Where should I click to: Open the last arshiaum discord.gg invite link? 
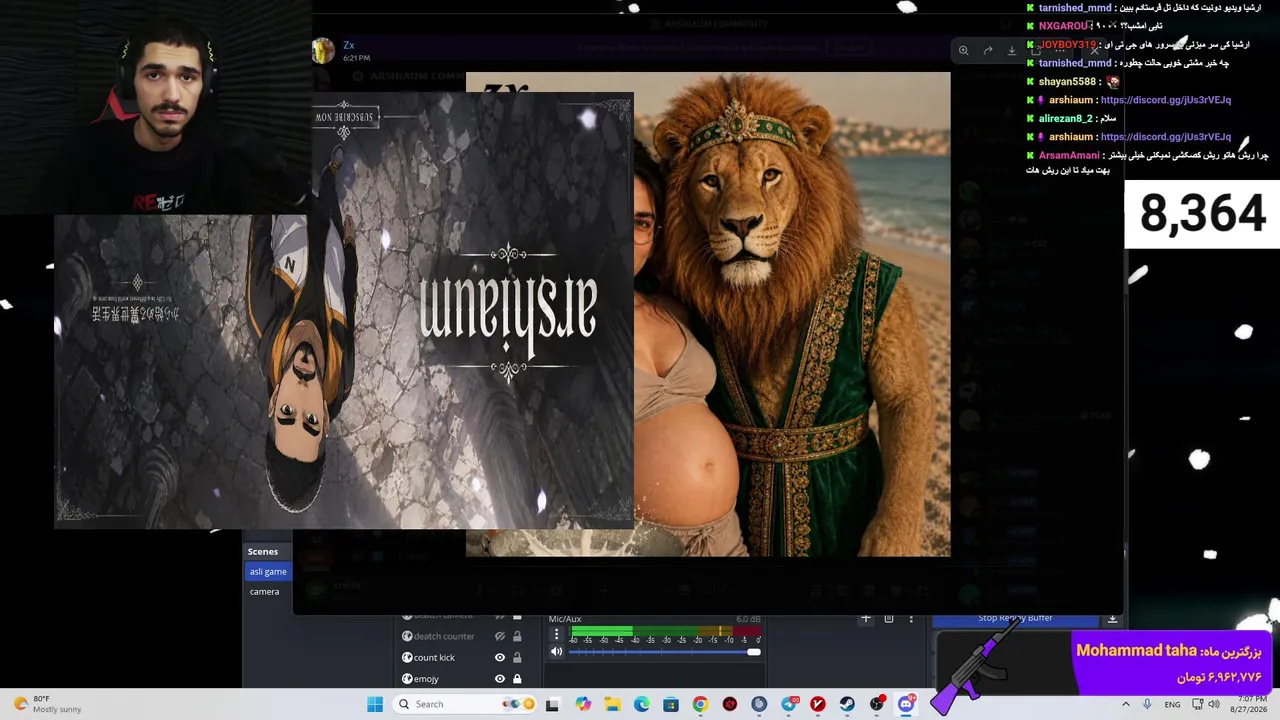pos(1165,137)
